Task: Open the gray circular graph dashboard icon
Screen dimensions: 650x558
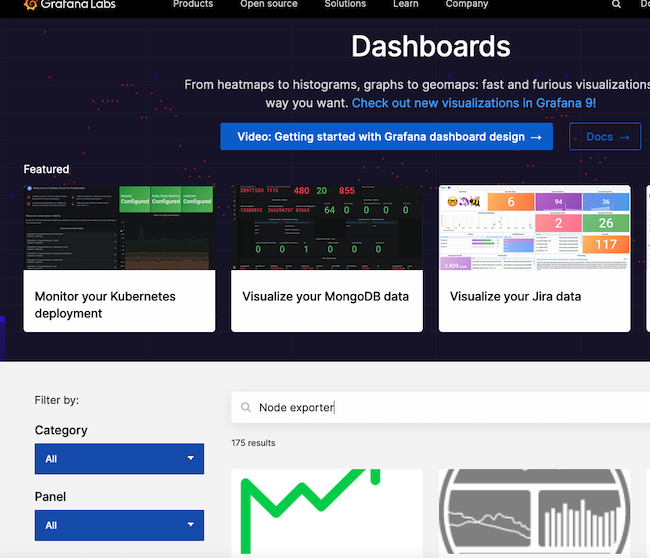Action: coord(534,512)
